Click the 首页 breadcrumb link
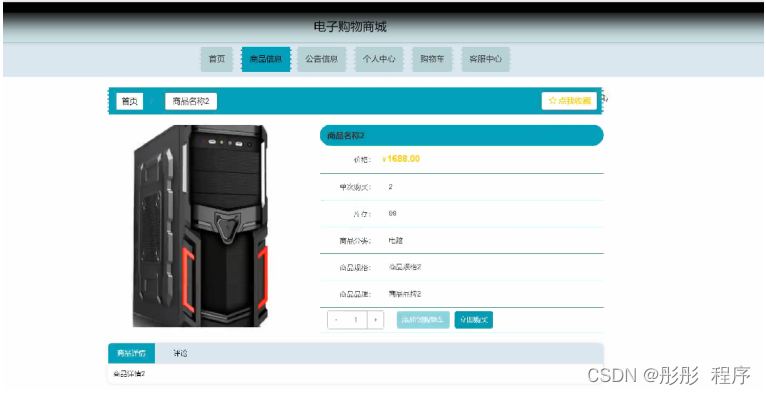Image resolution: width=766 pixels, height=395 pixels. tap(129, 101)
